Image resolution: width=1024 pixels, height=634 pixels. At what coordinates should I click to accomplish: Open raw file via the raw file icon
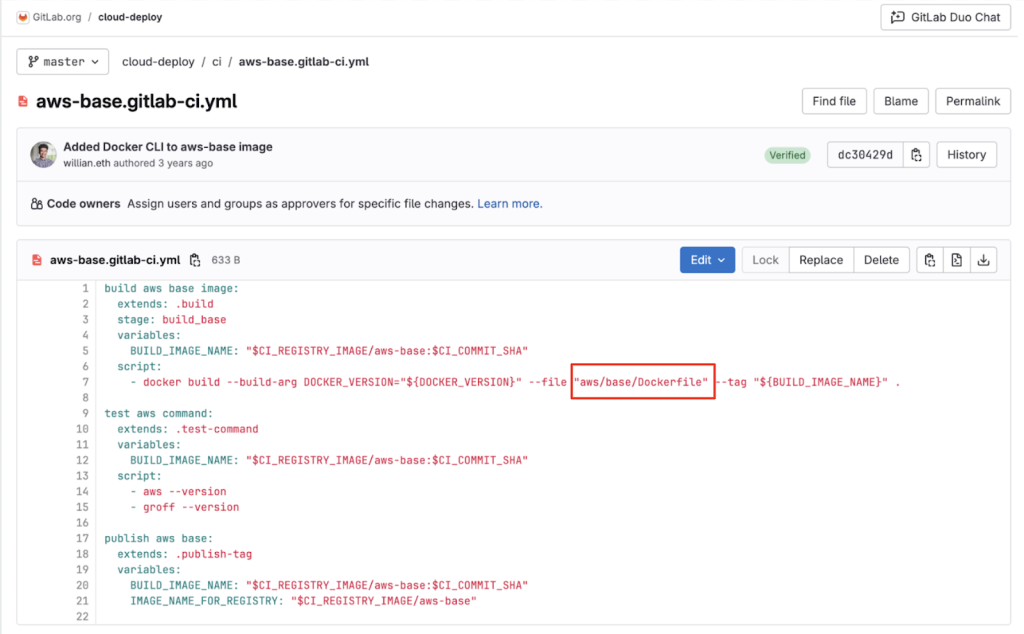pyautogui.click(x=956, y=259)
